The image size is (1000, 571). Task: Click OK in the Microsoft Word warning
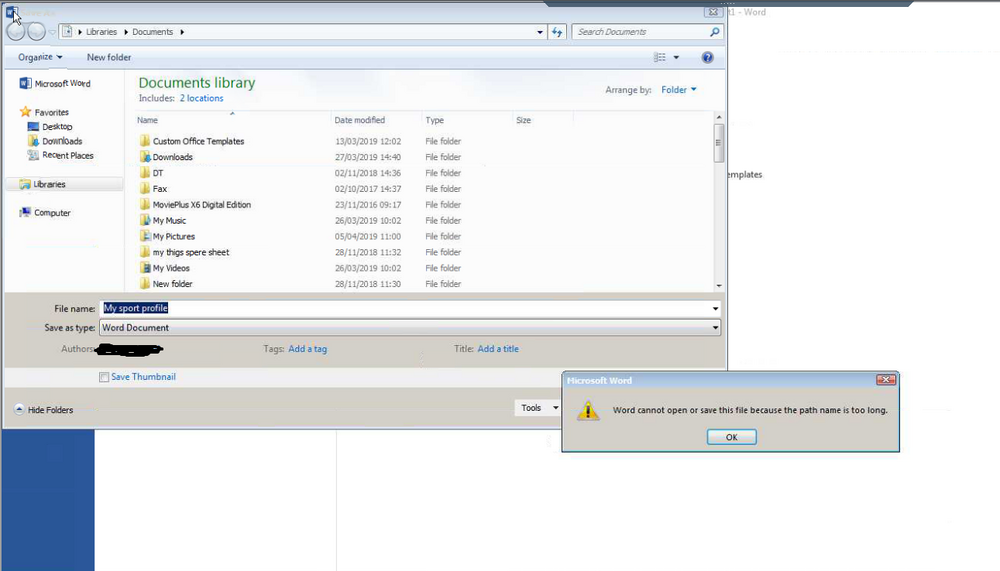(732, 437)
